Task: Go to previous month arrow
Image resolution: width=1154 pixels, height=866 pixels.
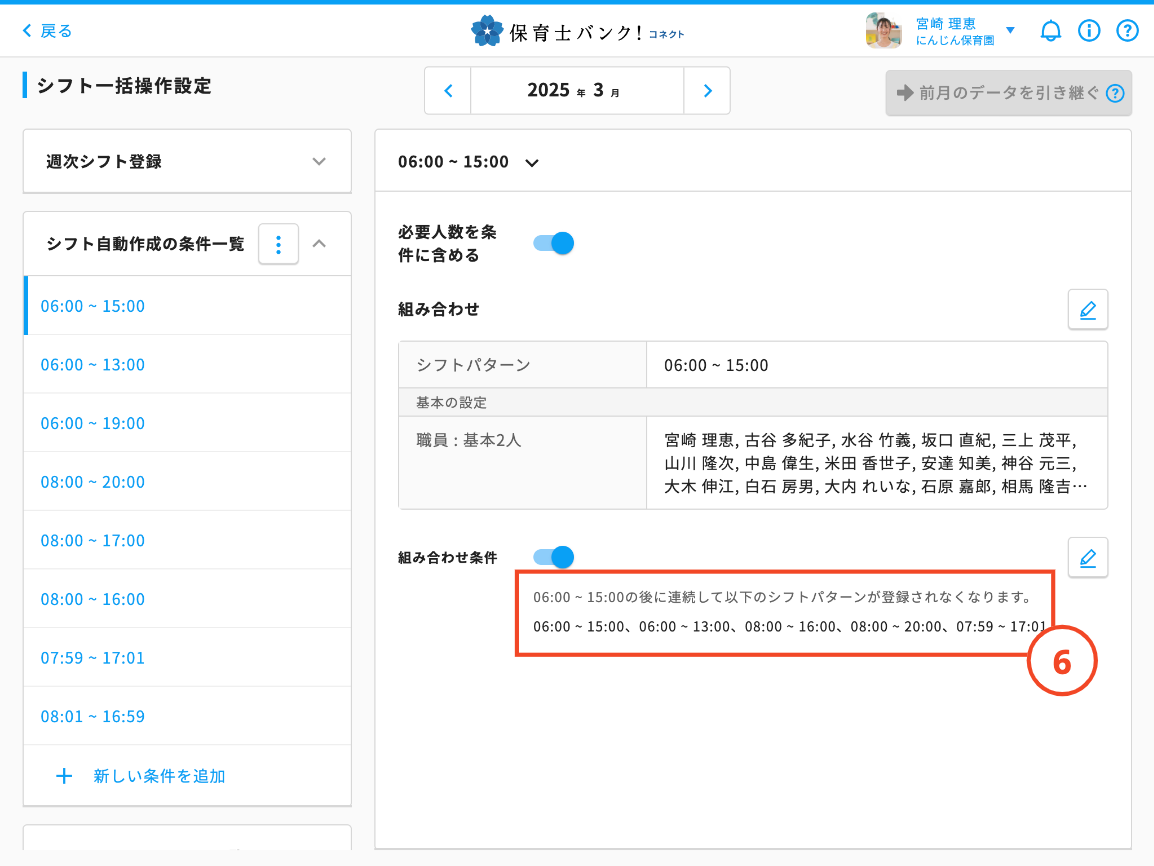Action: (x=448, y=91)
